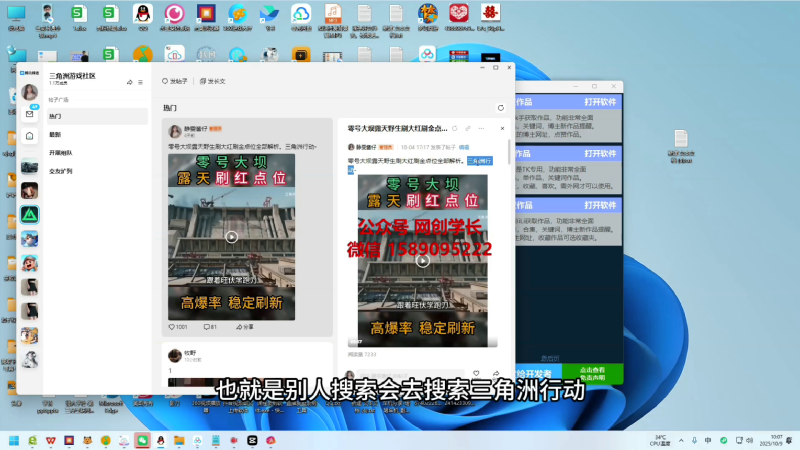Screen dimensions: 800x450
Task: Open the text file icon on the desktop right side
Action: [681, 146]
